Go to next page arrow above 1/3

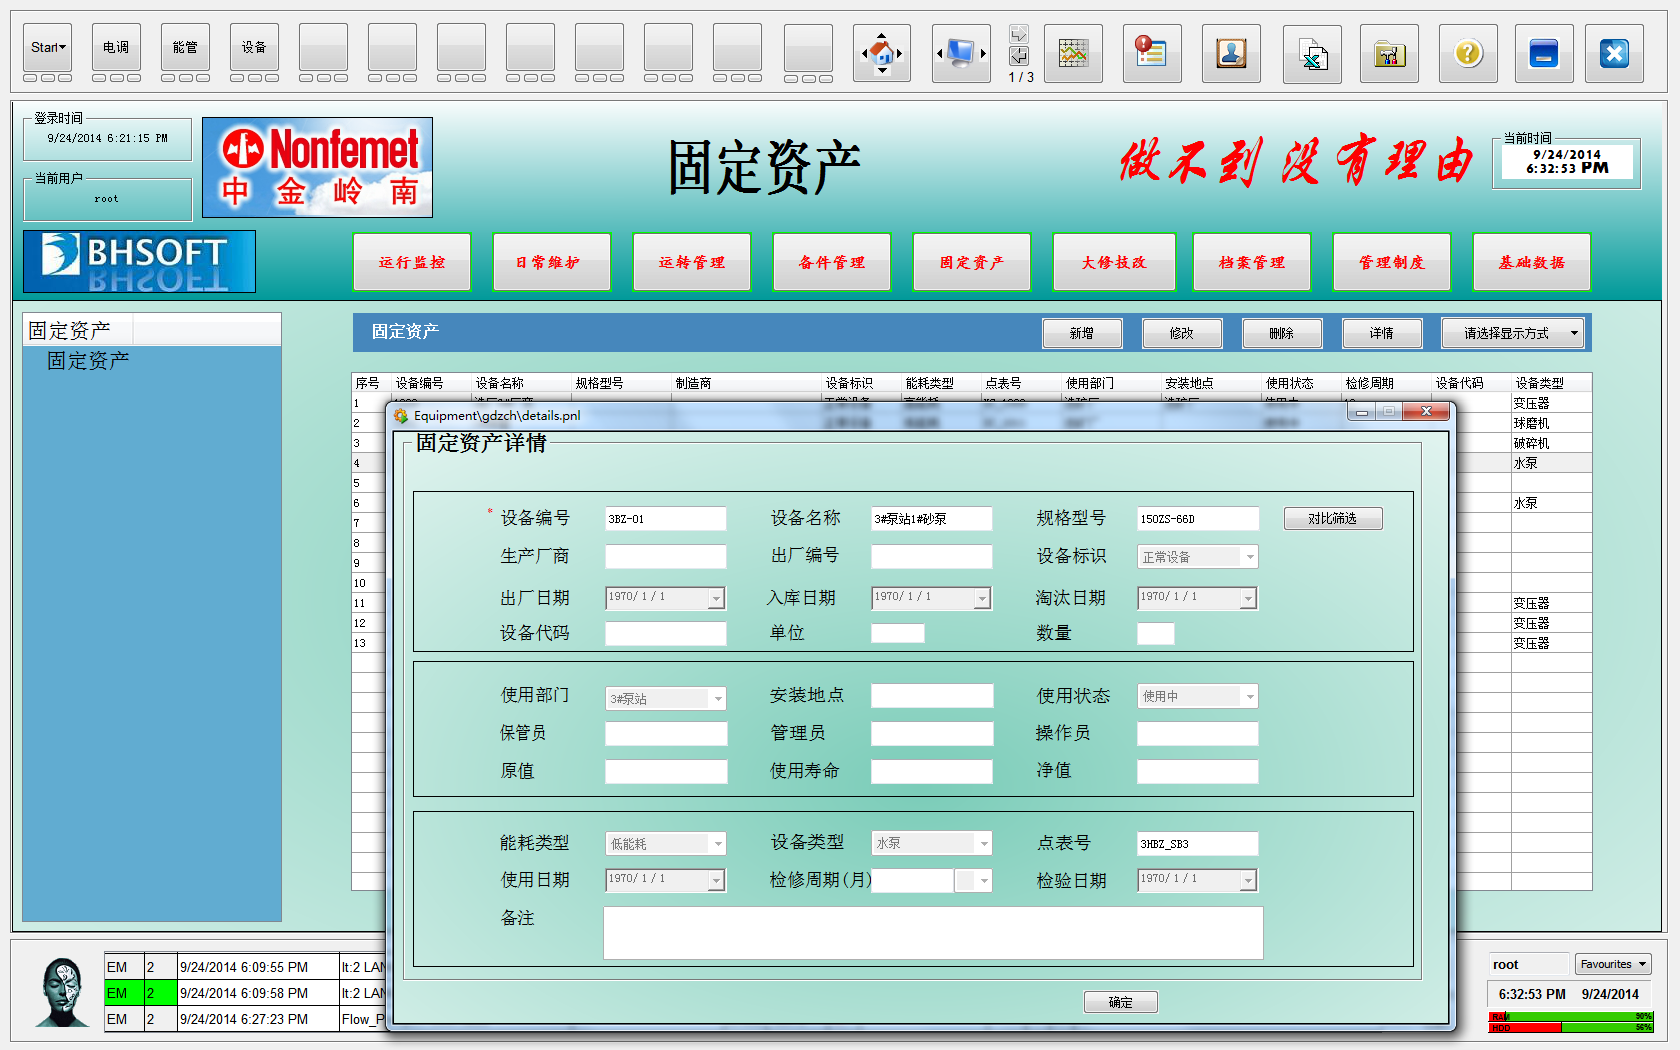click(x=1019, y=34)
